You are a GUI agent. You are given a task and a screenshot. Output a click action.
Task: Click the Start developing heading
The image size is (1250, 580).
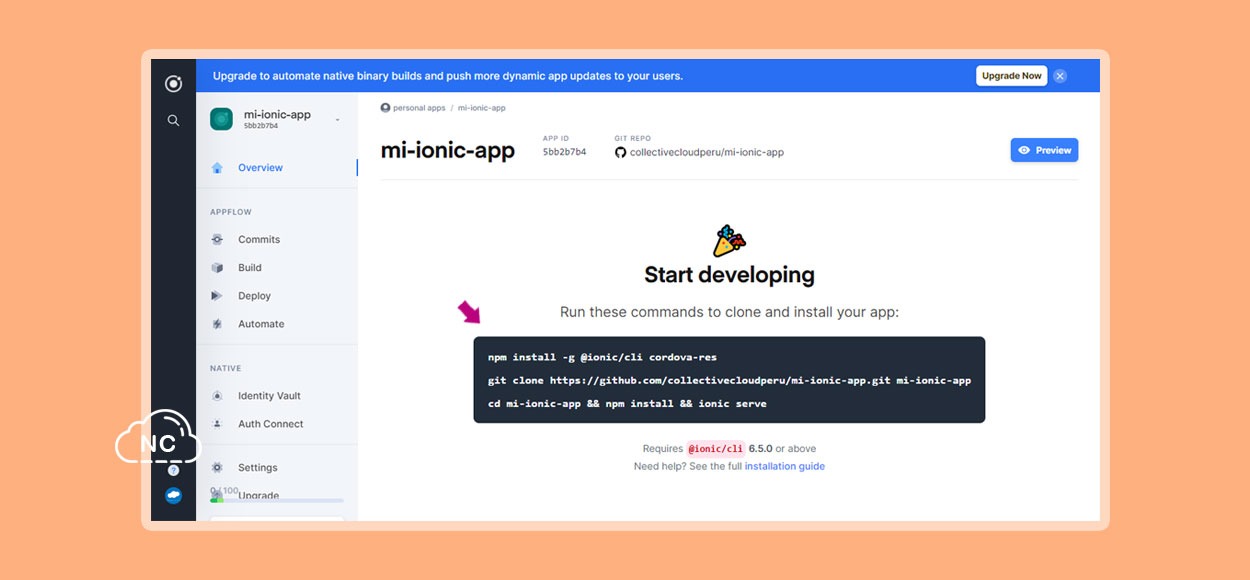729,275
